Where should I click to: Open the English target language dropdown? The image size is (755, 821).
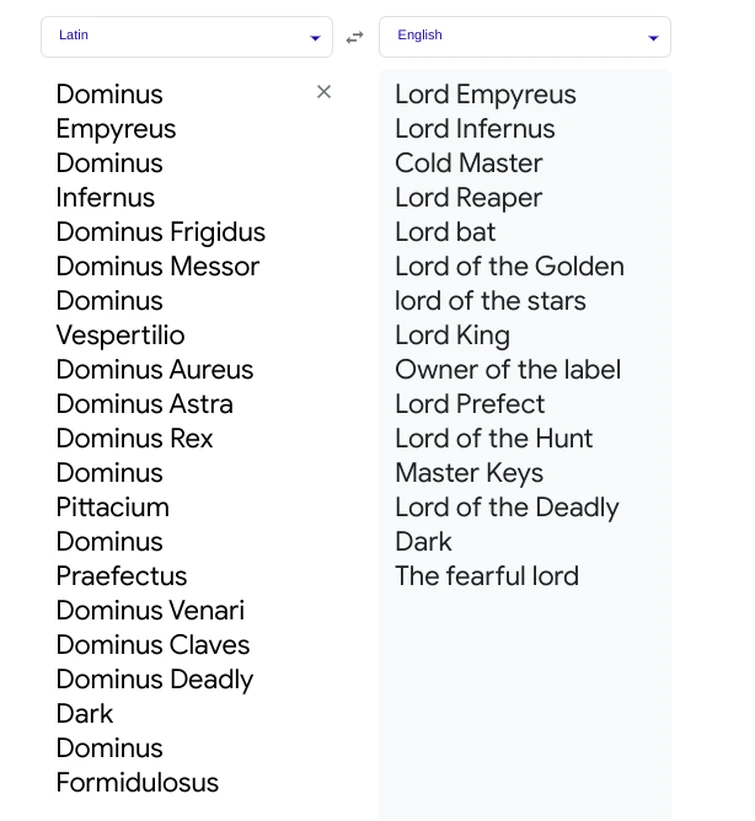525,36
